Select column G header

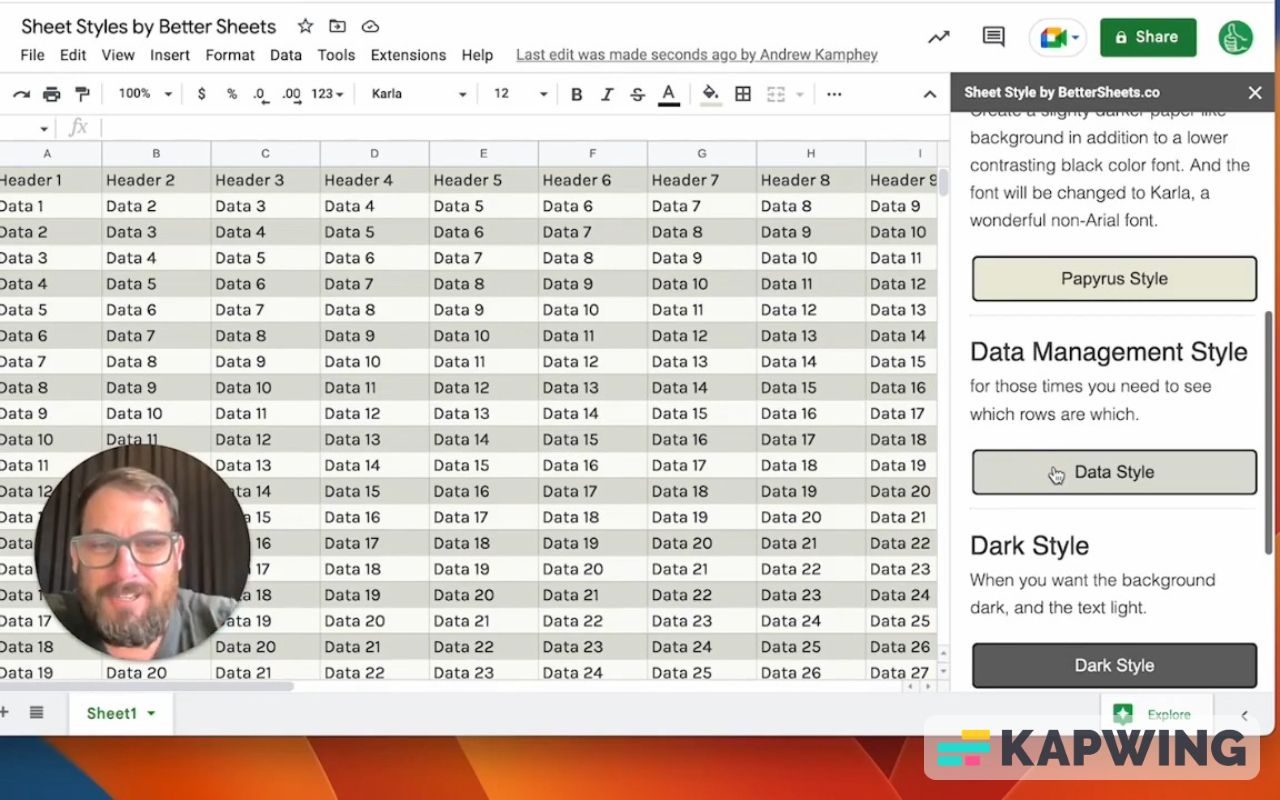coord(701,154)
